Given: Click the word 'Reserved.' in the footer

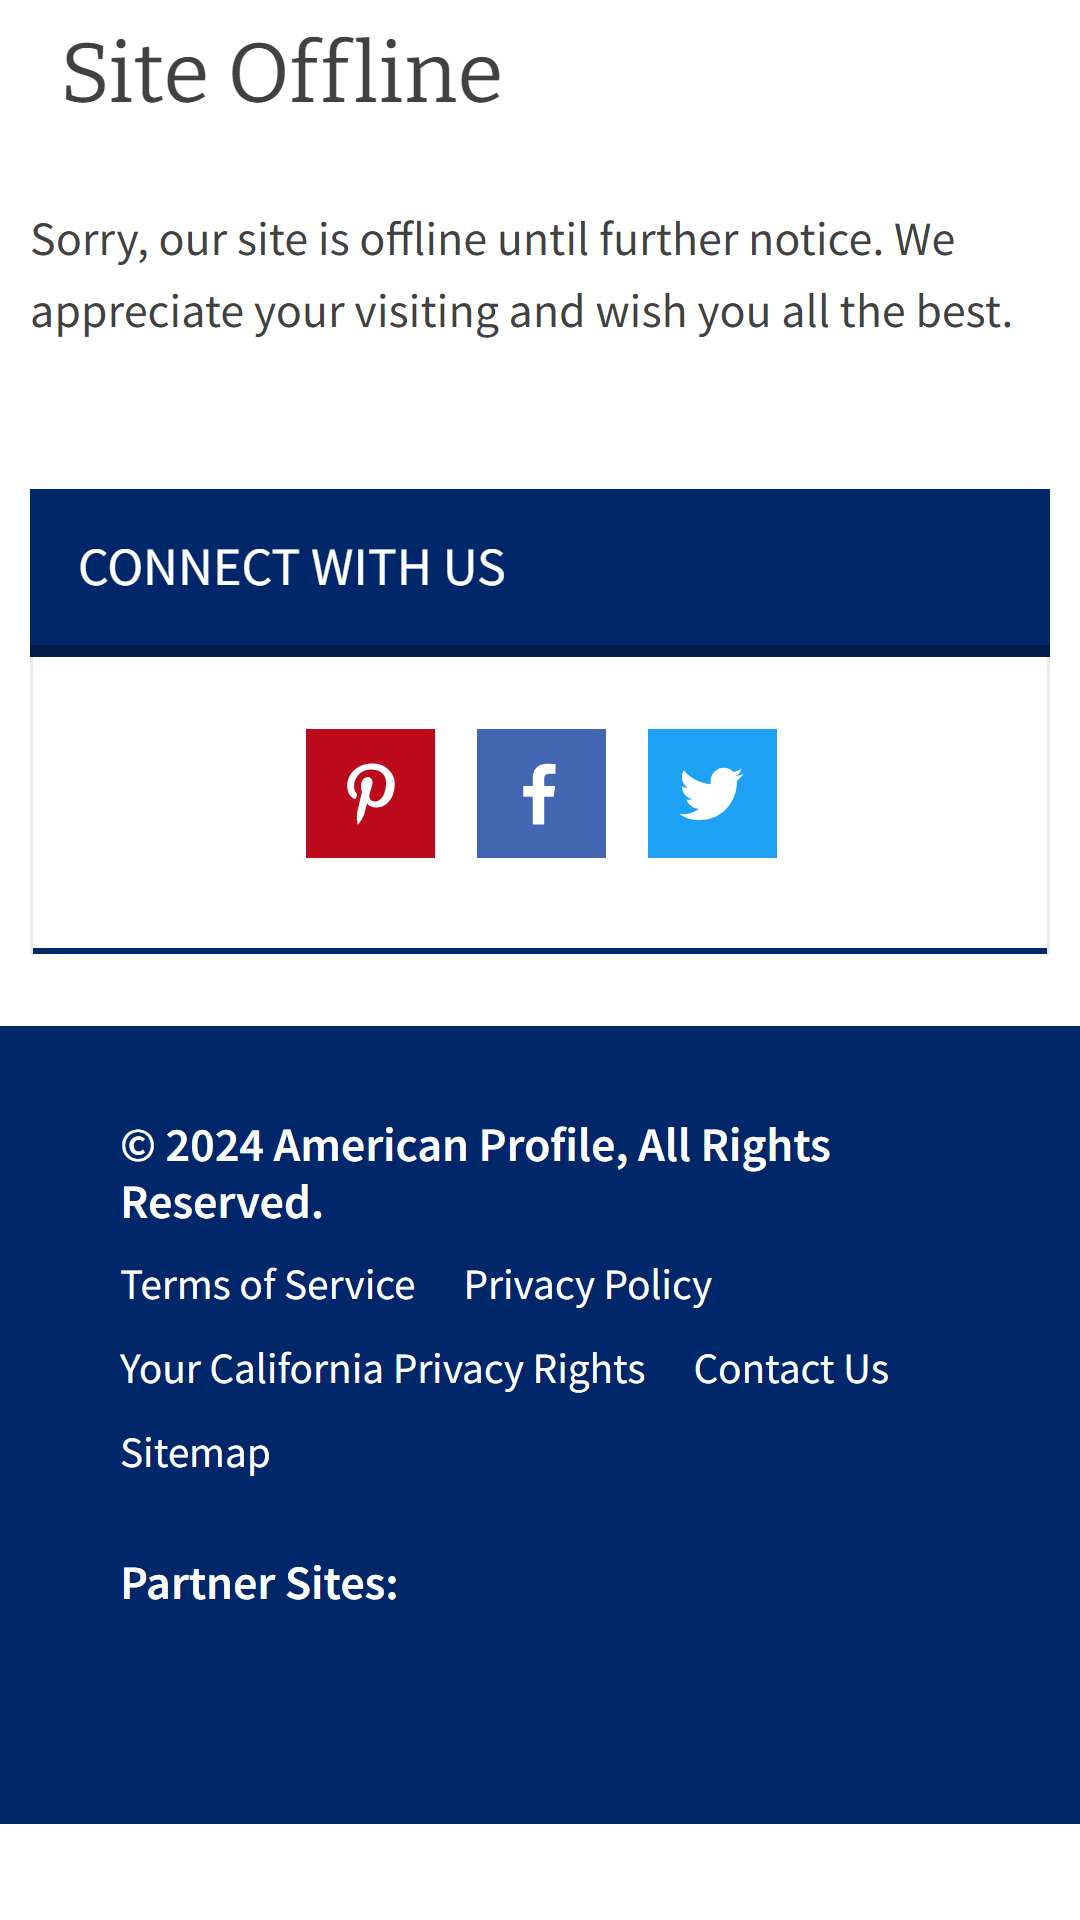Looking at the screenshot, I should click(x=222, y=1202).
